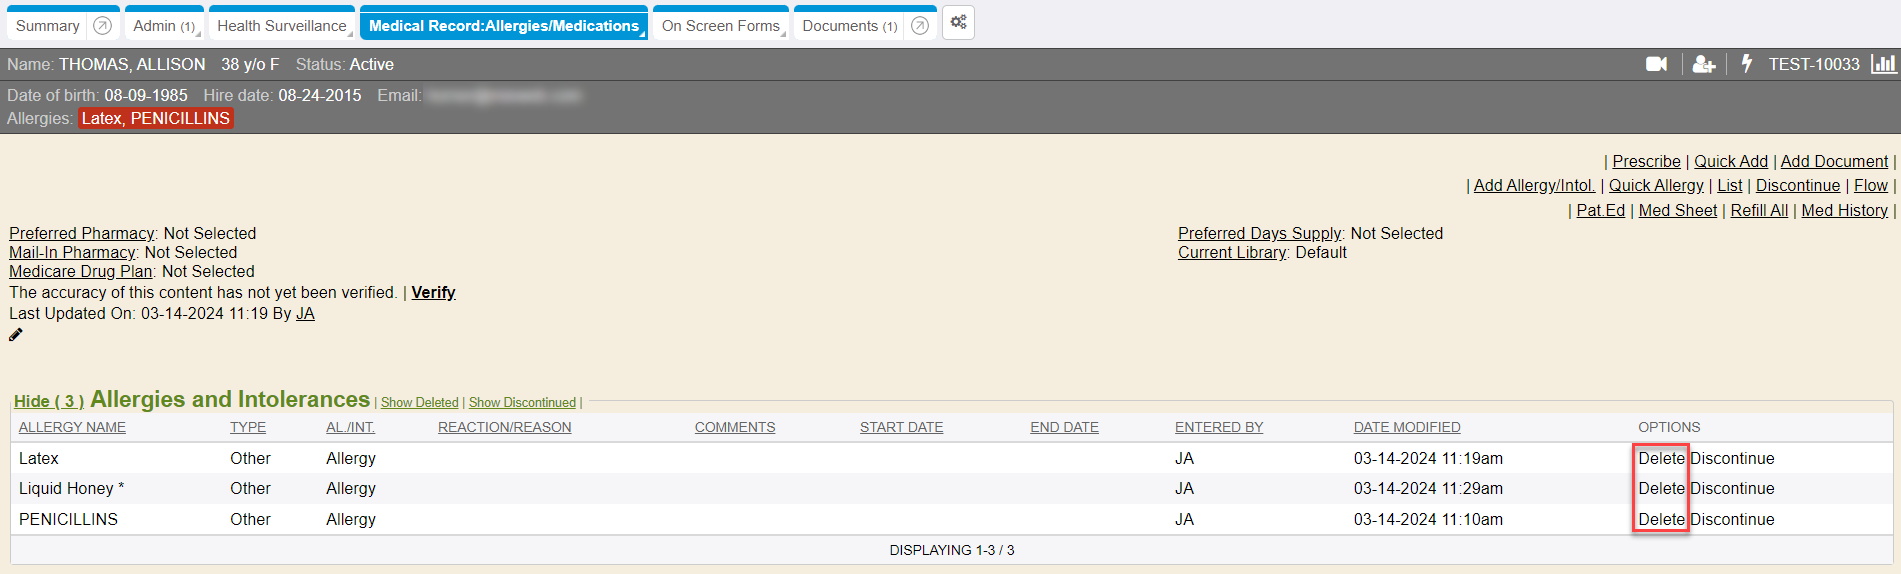1901x574 pixels.
Task: Switch to the Summary tab
Action: point(47,26)
